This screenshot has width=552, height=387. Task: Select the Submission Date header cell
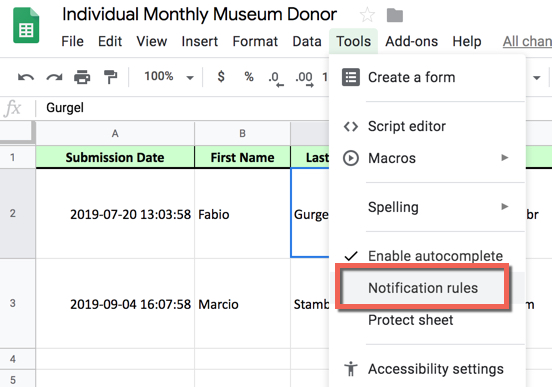point(115,157)
